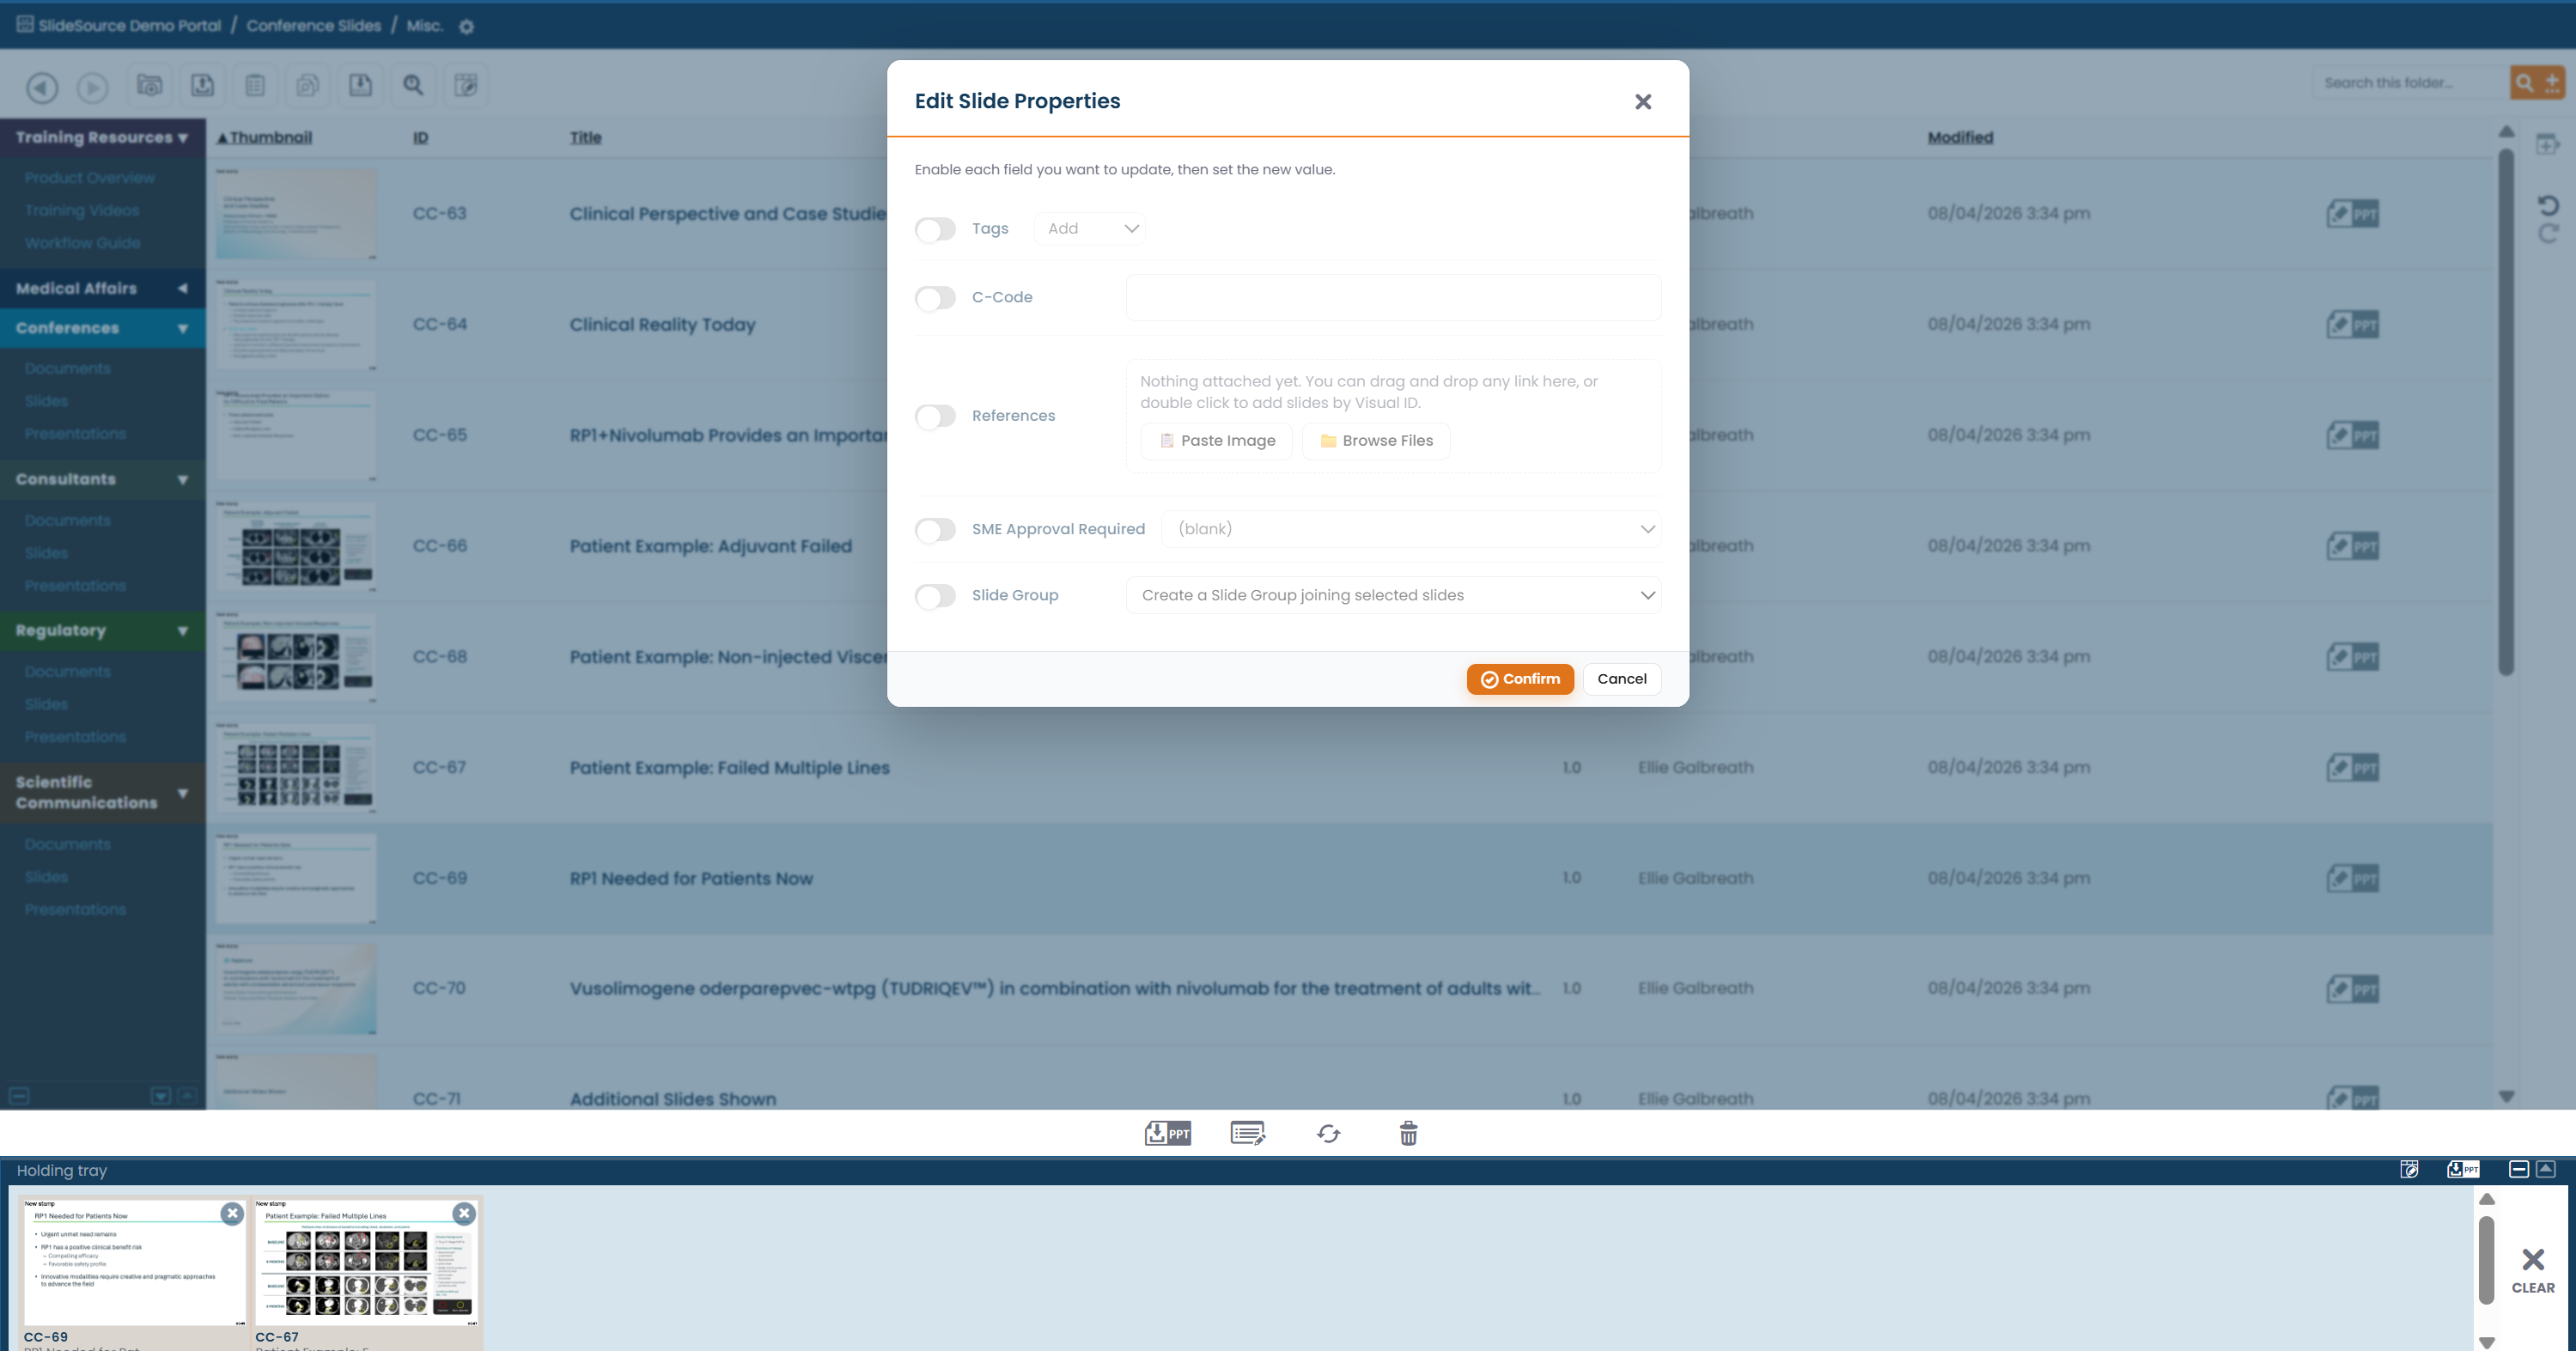
Task: Minimize the Holding tray panel
Action: point(2519,1169)
